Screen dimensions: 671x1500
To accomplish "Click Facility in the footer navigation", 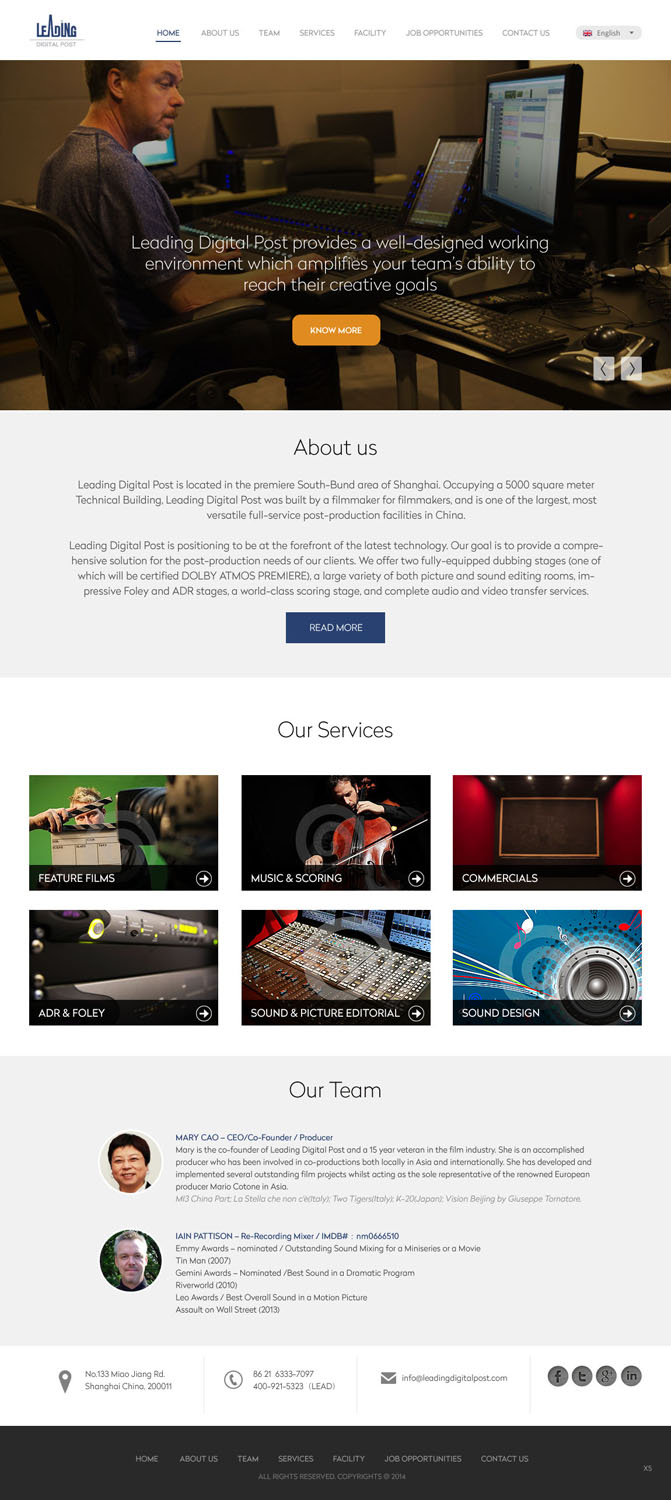I will pyautogui.click(x=349, y=1458).
